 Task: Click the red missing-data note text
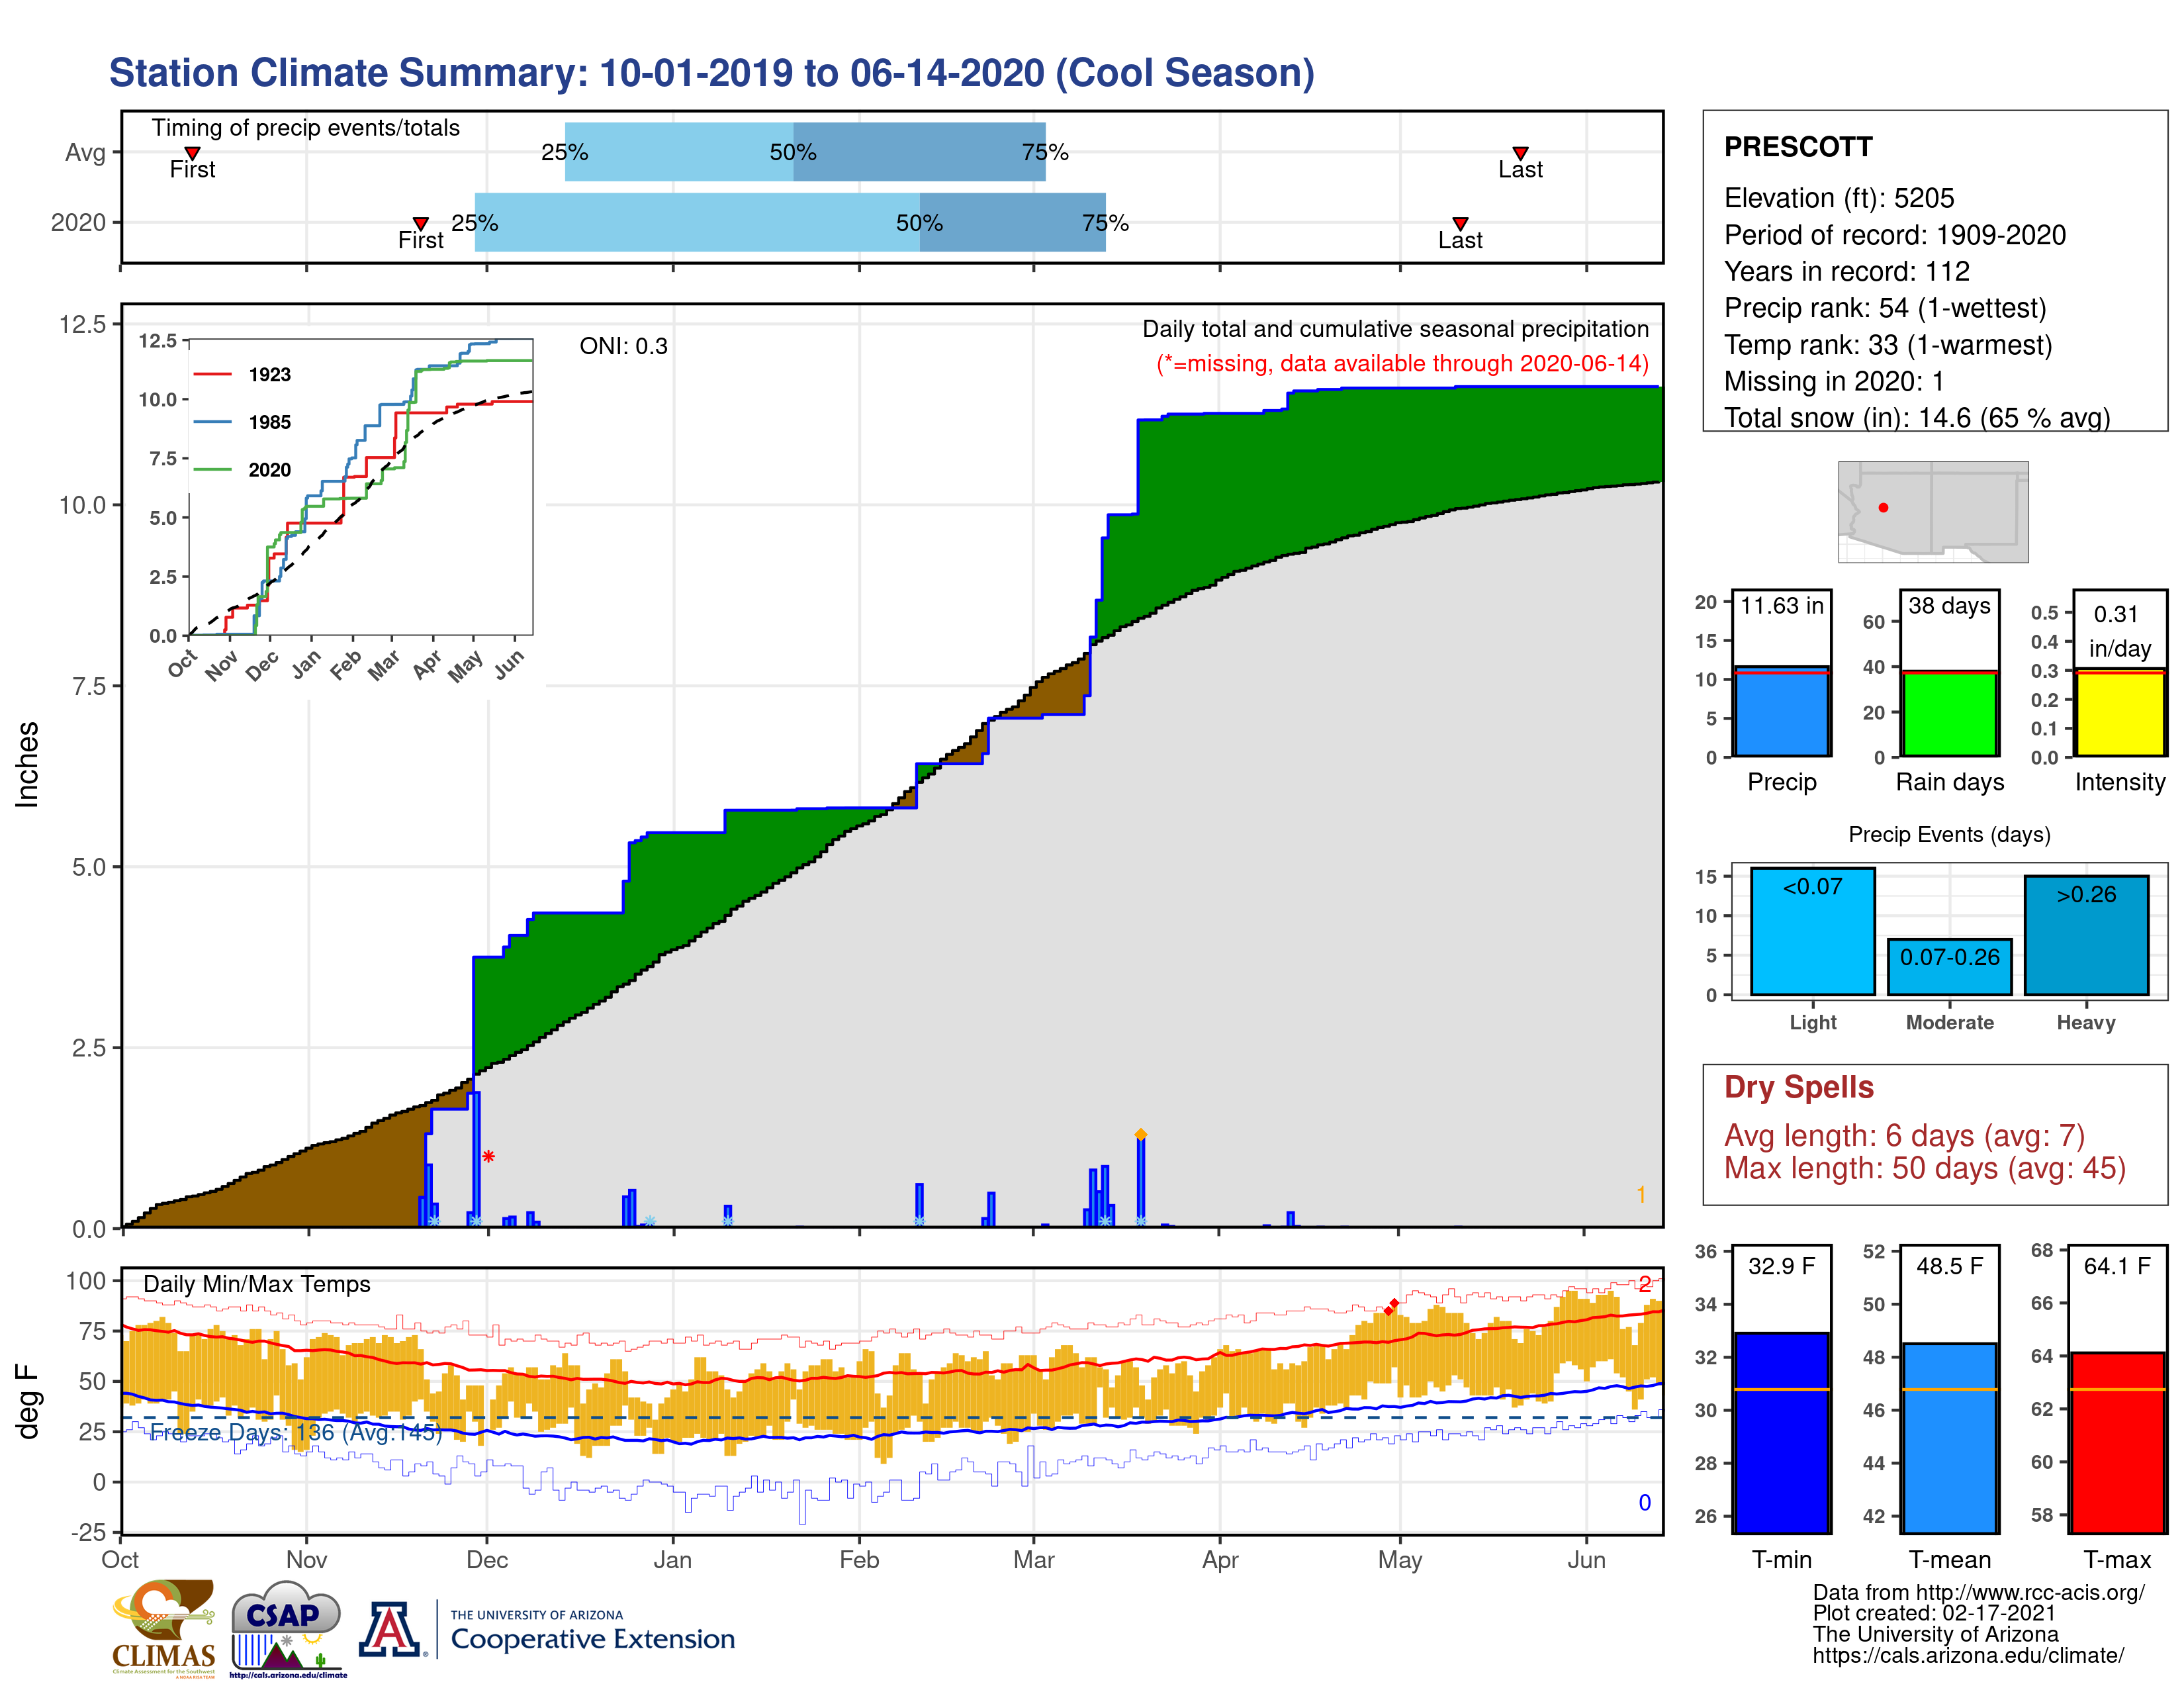coord(1403,364)
